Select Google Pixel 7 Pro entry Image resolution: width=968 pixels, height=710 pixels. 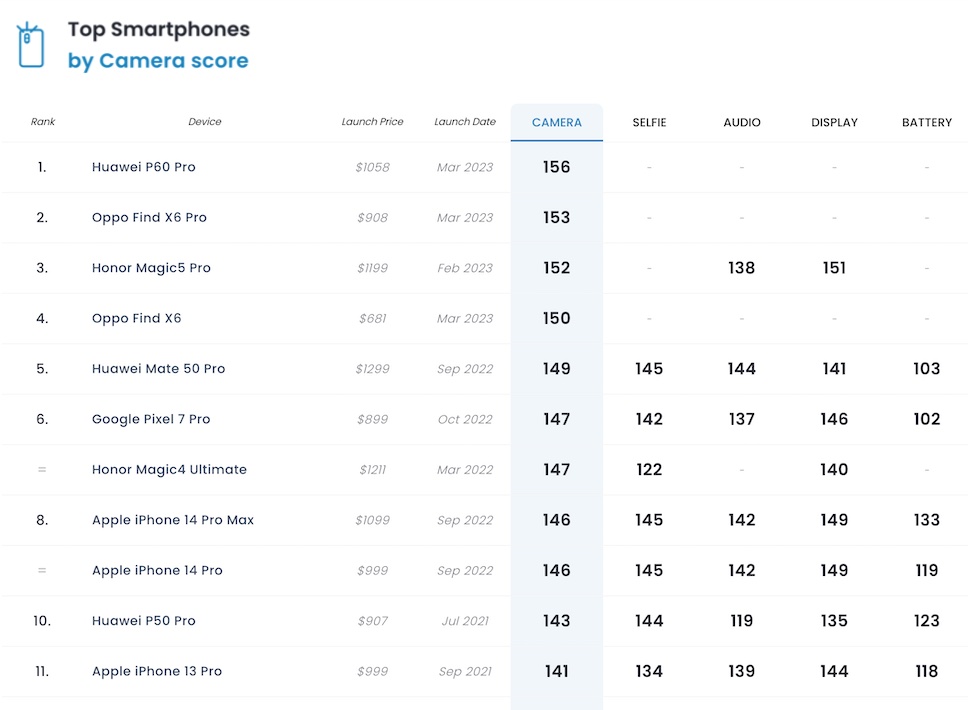coord(151,419)
